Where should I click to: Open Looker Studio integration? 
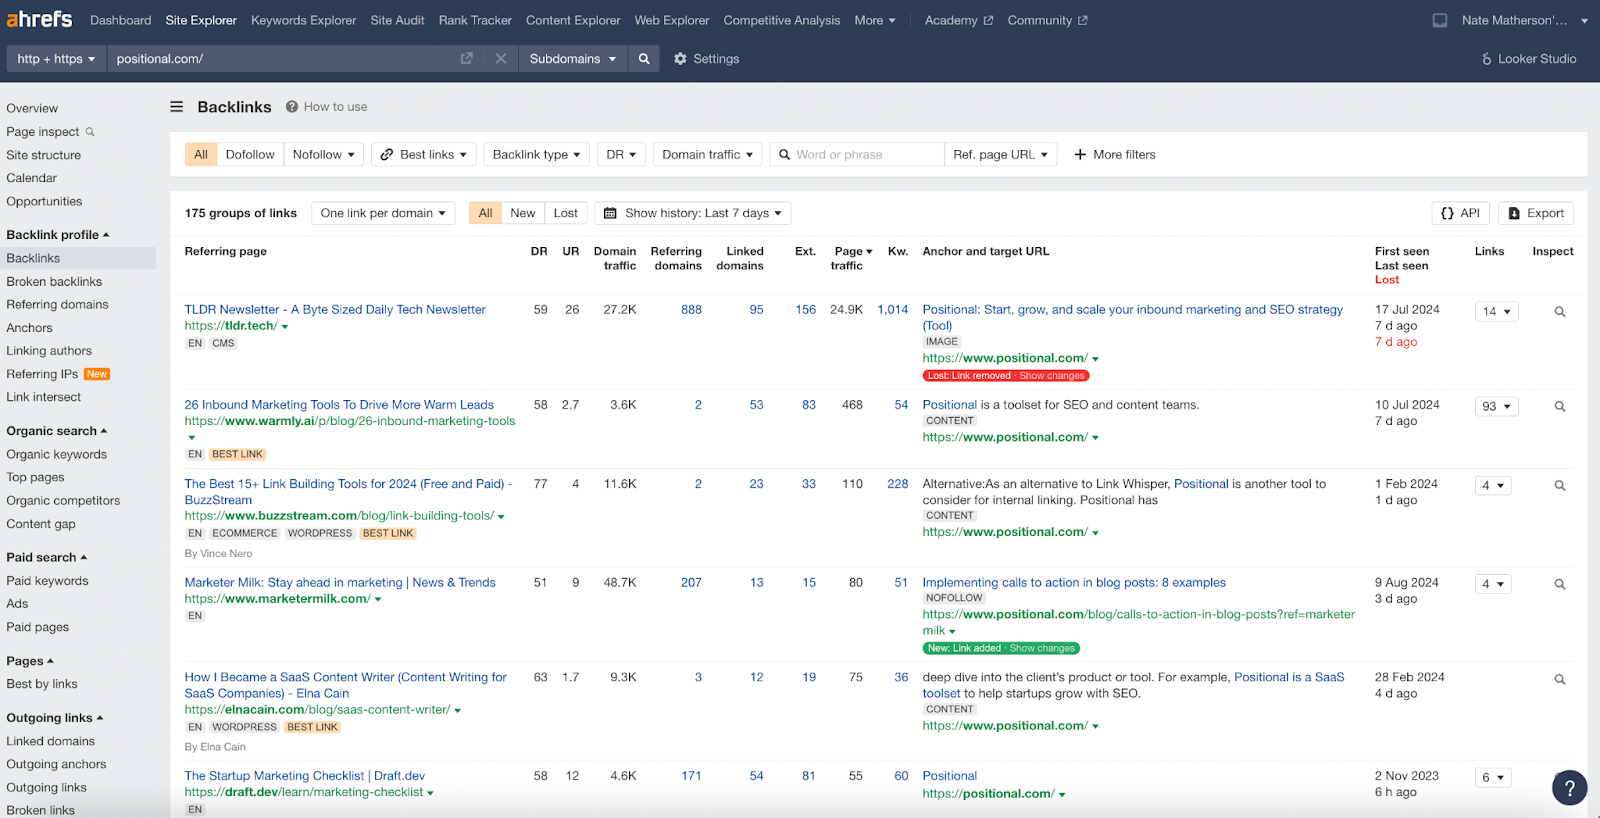(1528, 59)
